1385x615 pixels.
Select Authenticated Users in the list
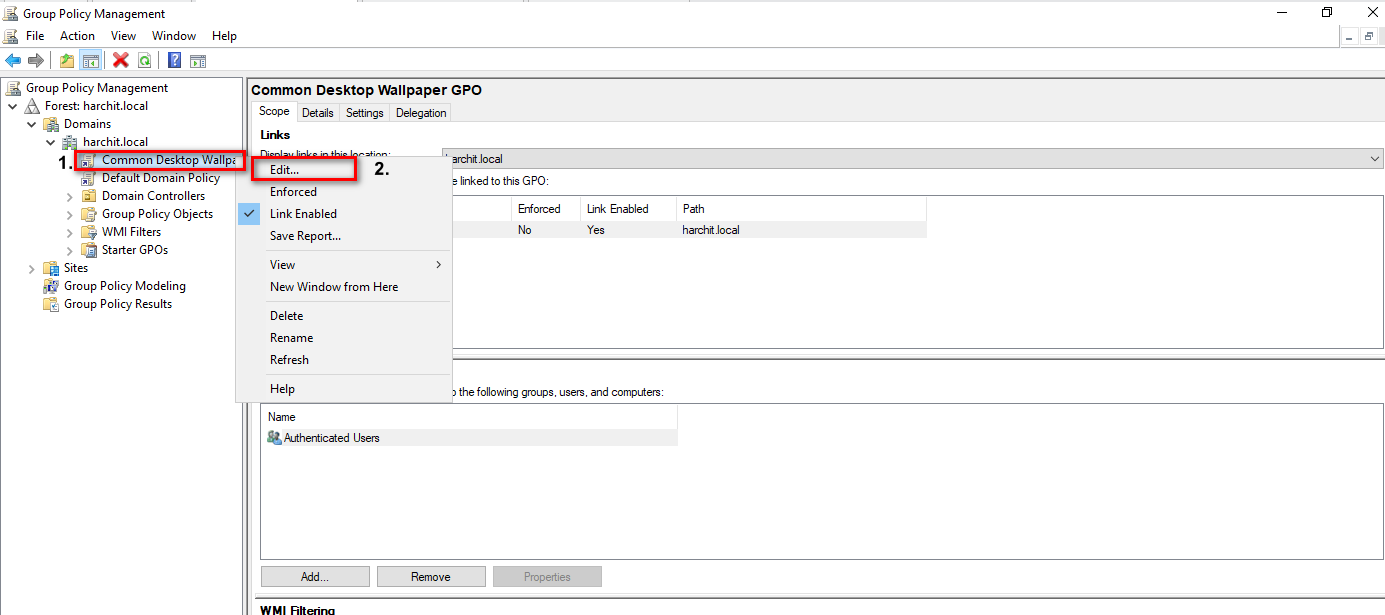[x=331, y=438]
